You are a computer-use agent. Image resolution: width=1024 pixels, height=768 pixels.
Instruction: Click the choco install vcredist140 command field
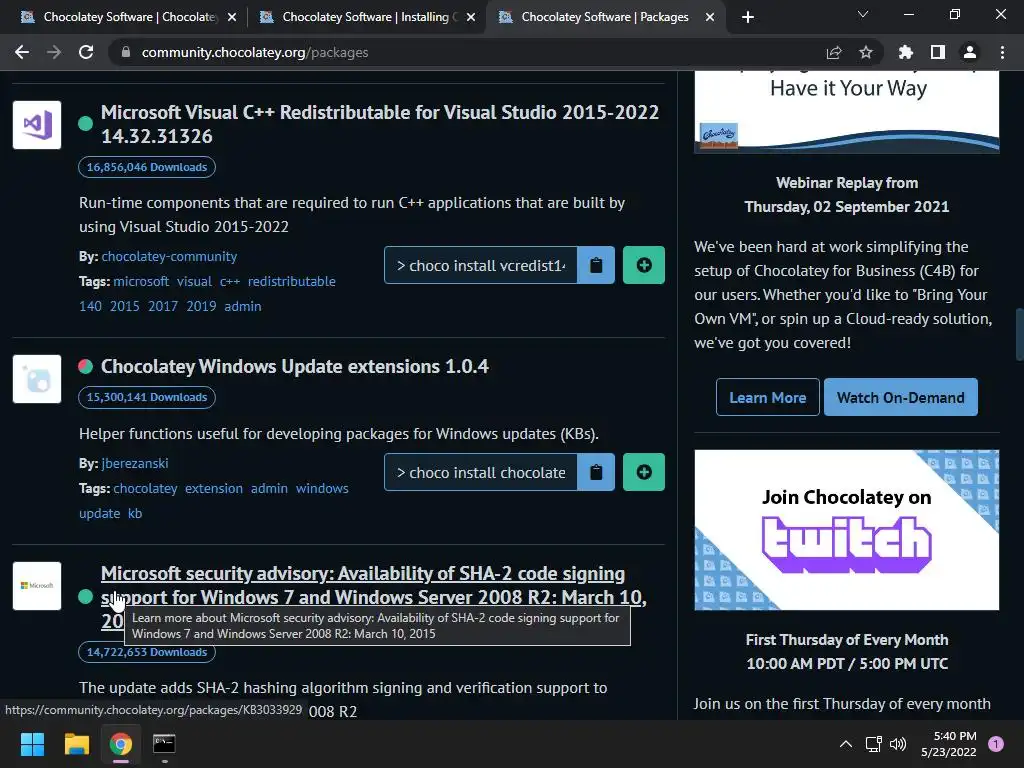pos(481,265)
